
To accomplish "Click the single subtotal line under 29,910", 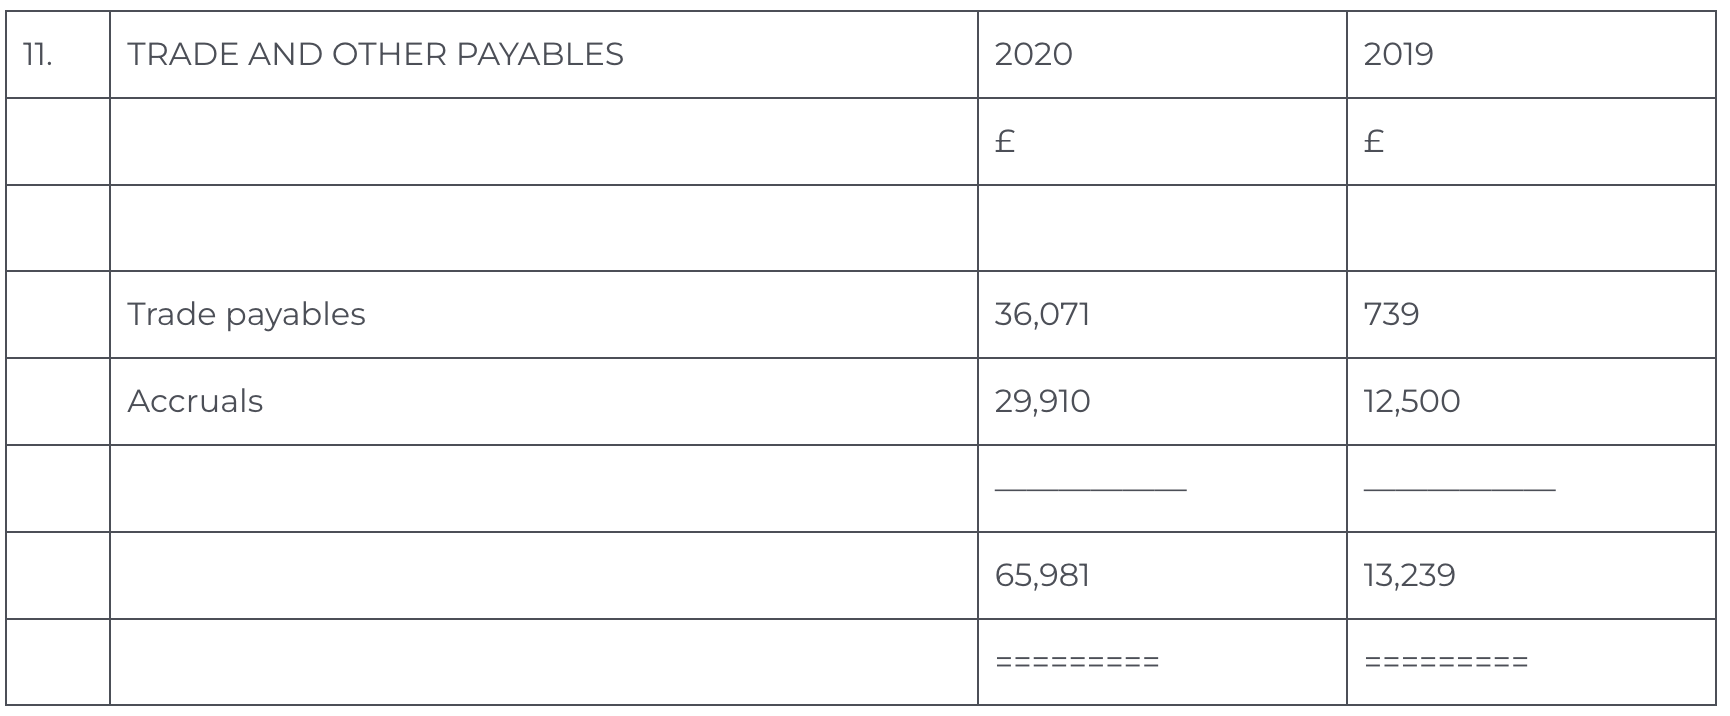I will 1090,489.
